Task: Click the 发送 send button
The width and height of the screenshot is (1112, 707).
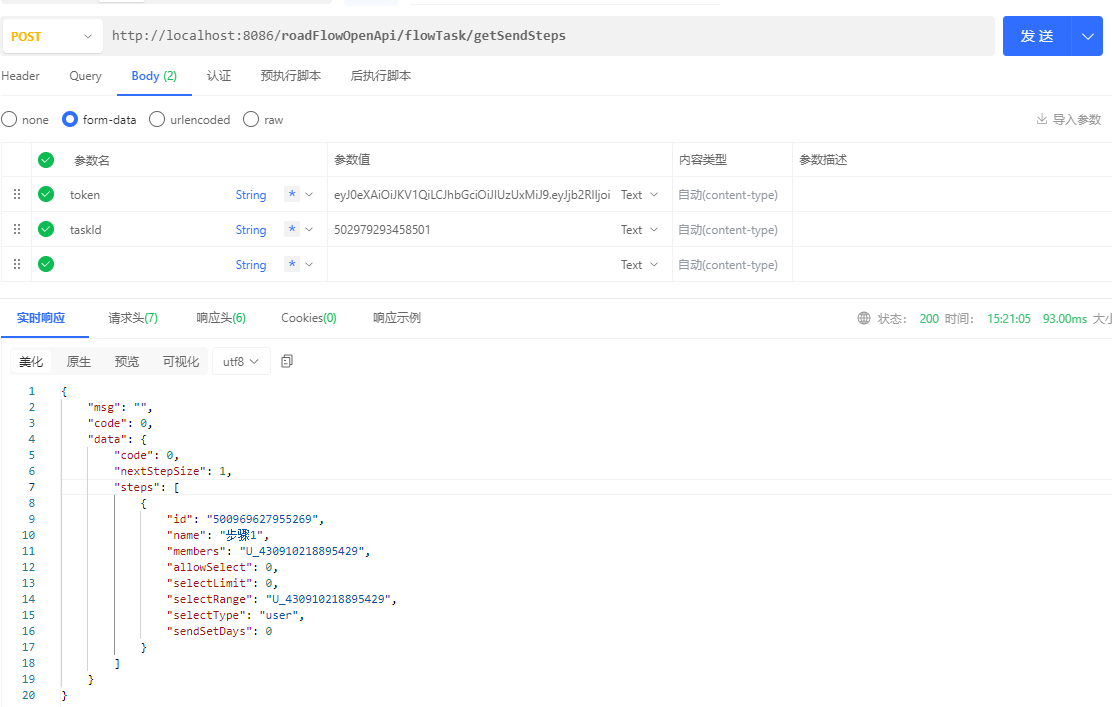Action: coord(1037,36)
